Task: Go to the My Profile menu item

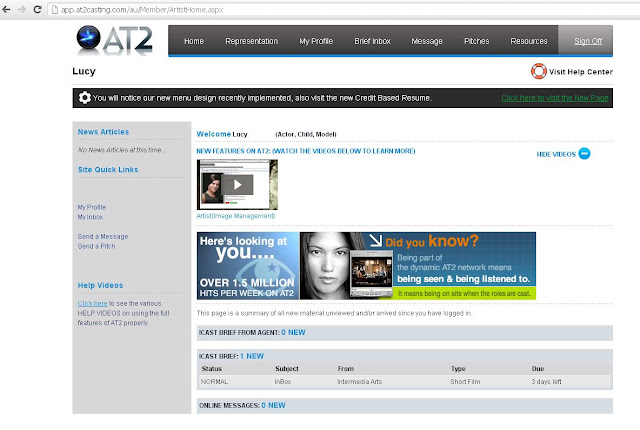Action: (x=316, y=41)
